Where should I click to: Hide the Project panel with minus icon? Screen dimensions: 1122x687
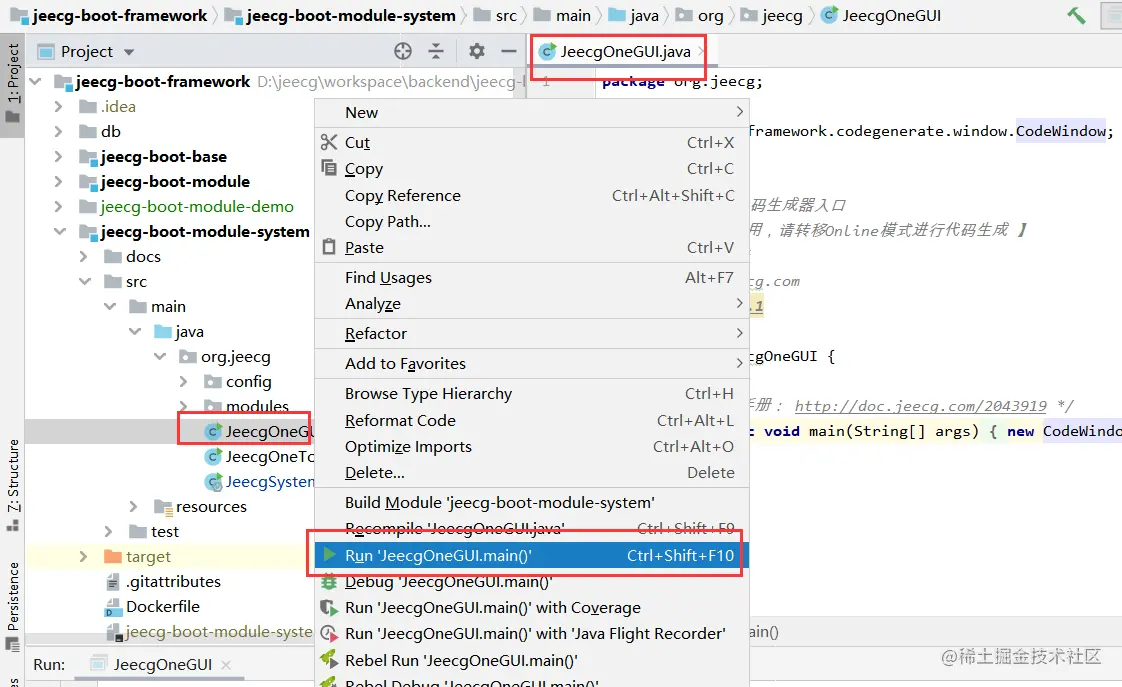(x=509, y=51)
